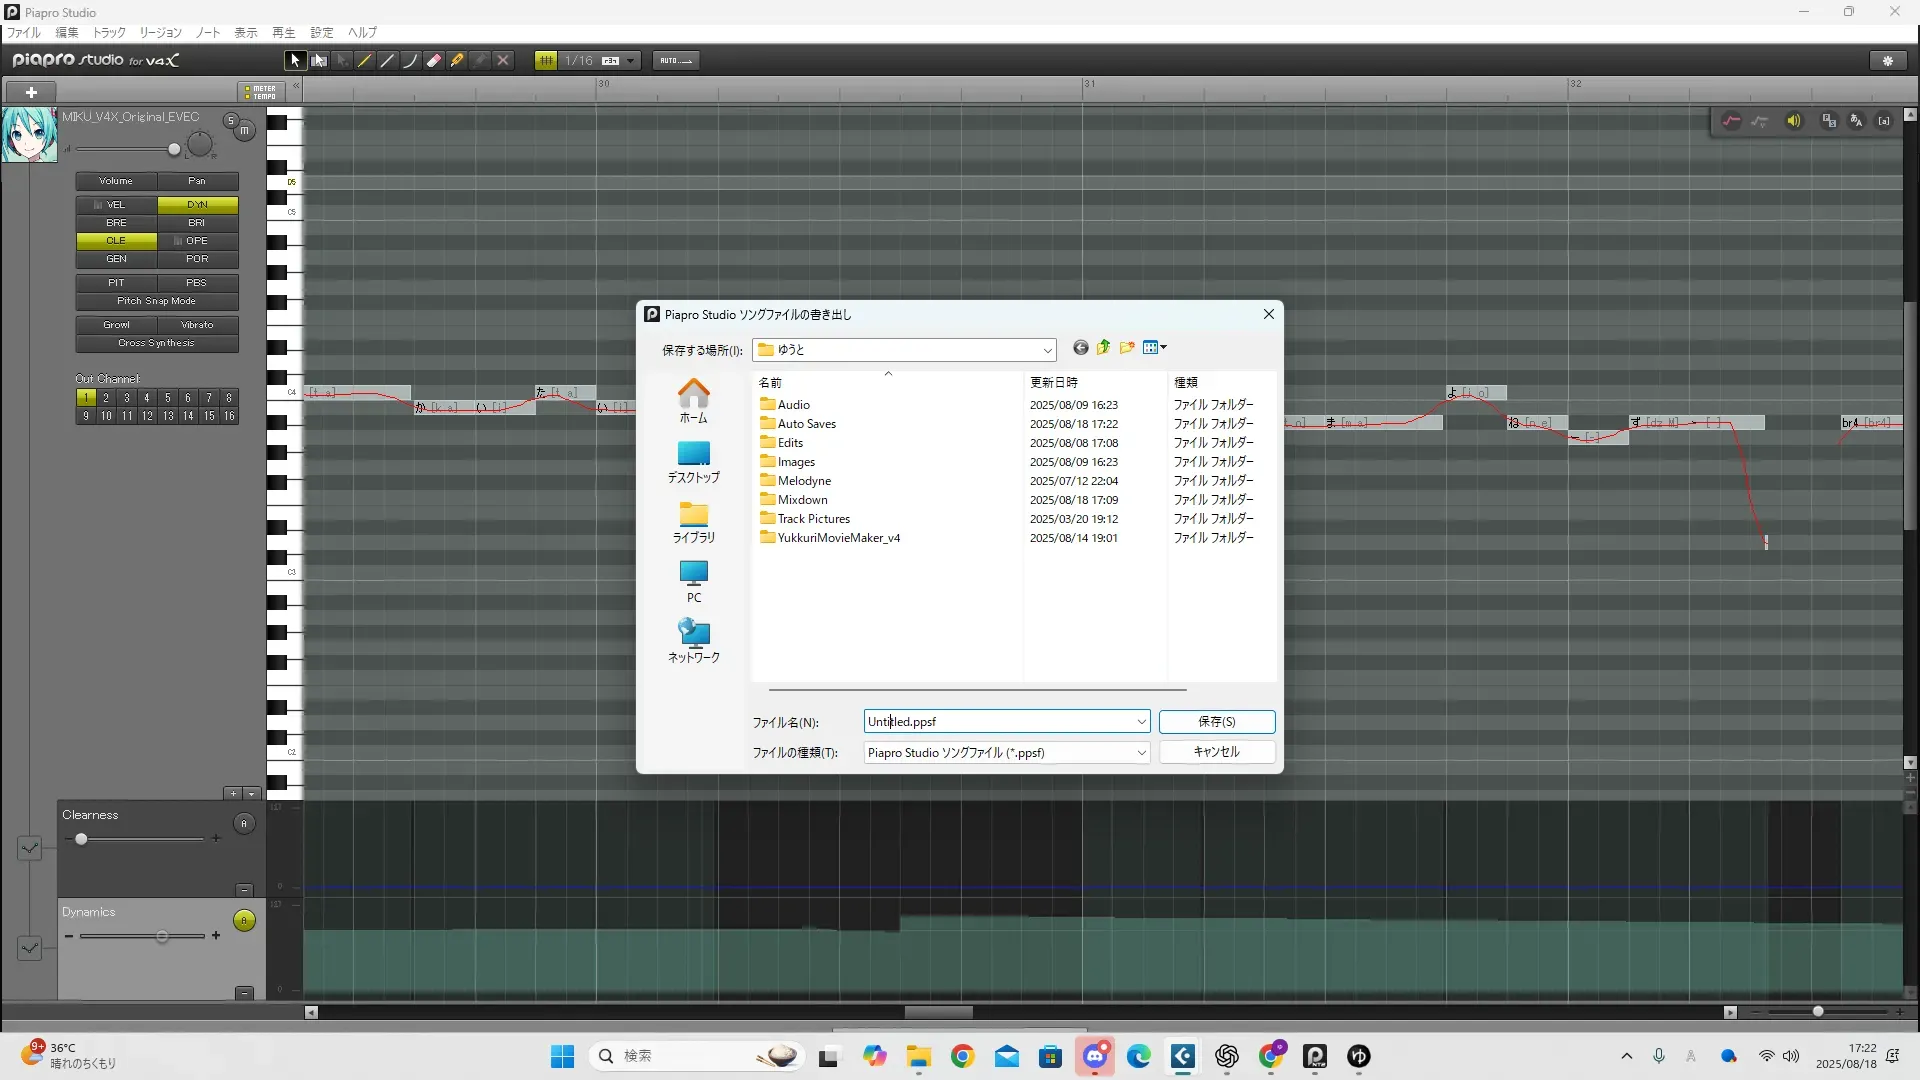Open the file type dropdown
Image resolution: width=1920 pixels, height=1080 pixels.
[1141, 753]
